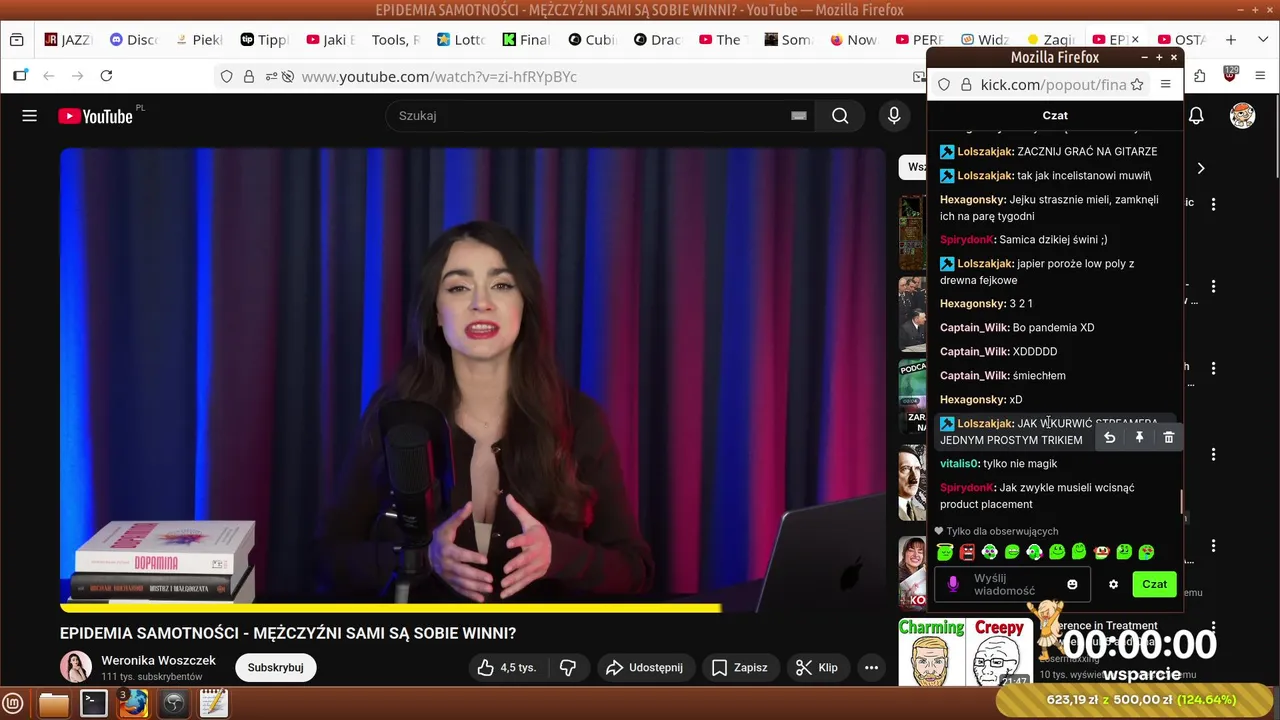Image resolution: width=1280 pixels, height=720 pixels.
Task: Subscribe to Weronika Woszczek channel
Action: [275, 668]
